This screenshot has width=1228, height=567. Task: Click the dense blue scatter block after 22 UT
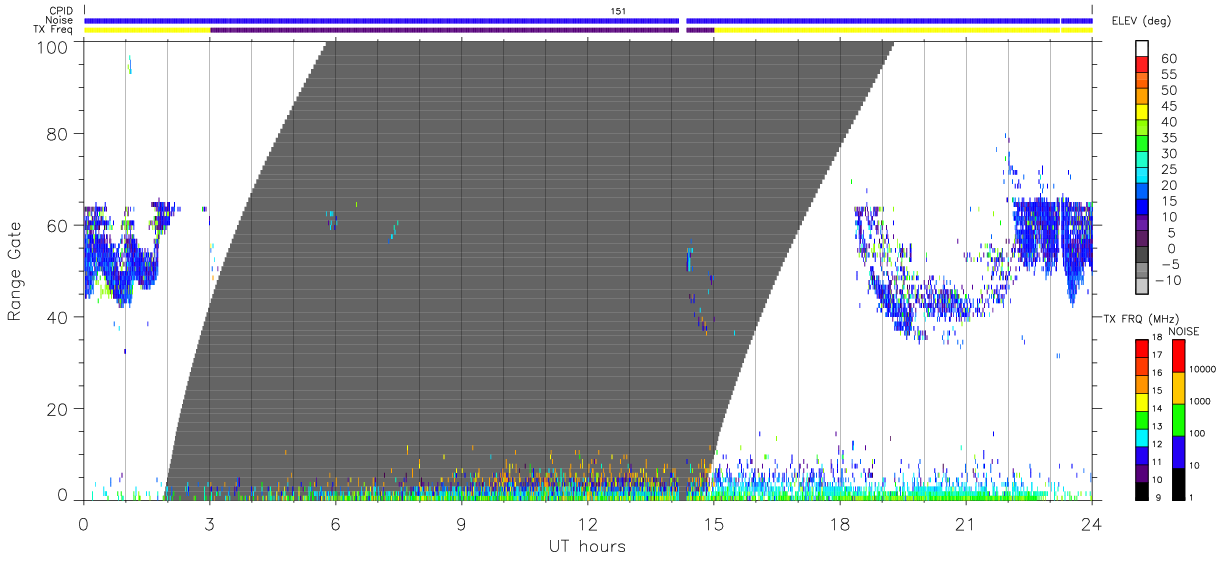tap(1052, 240)
